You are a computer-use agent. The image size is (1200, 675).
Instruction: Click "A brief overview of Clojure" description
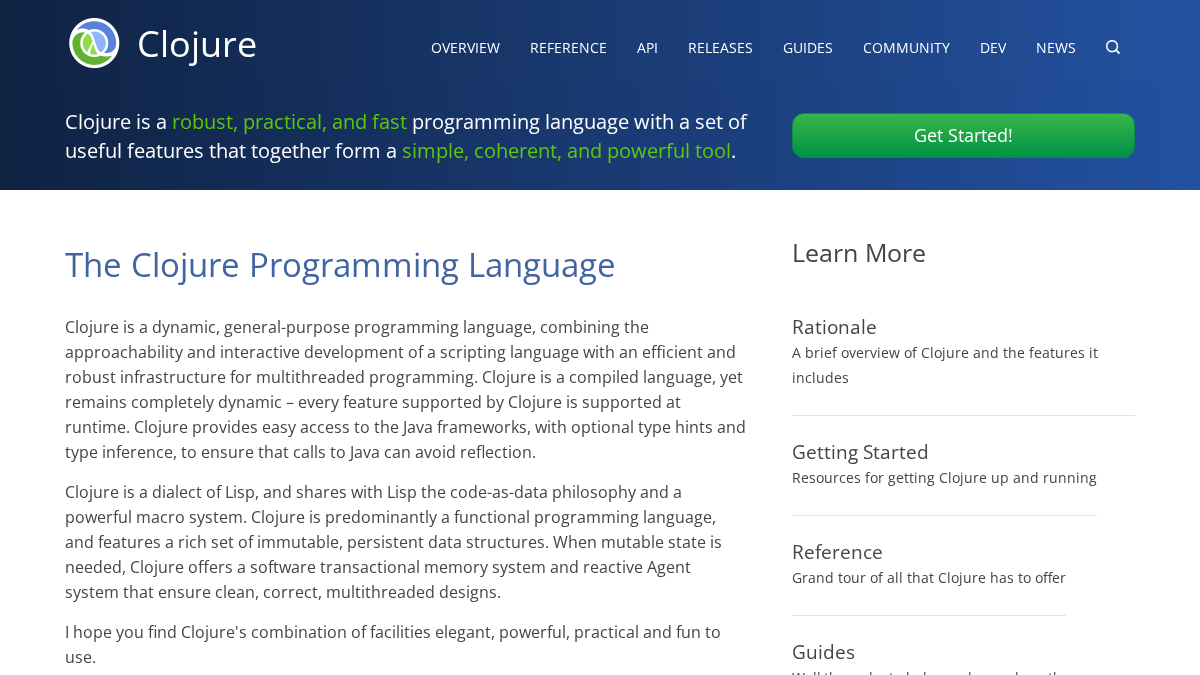pyautogui.click(x=945, y=365)
